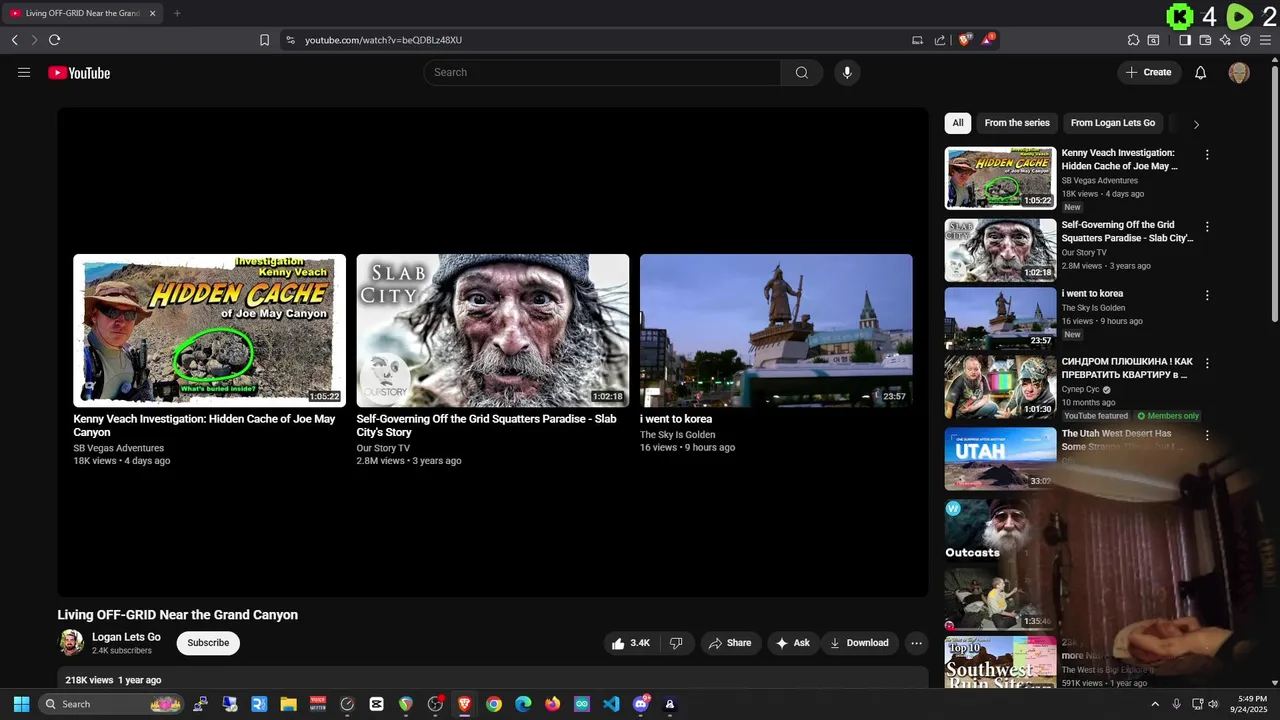Open SB Vegas Adventures channel in end screen
Screen dimensions: 1280x720
tap(118, 448)
